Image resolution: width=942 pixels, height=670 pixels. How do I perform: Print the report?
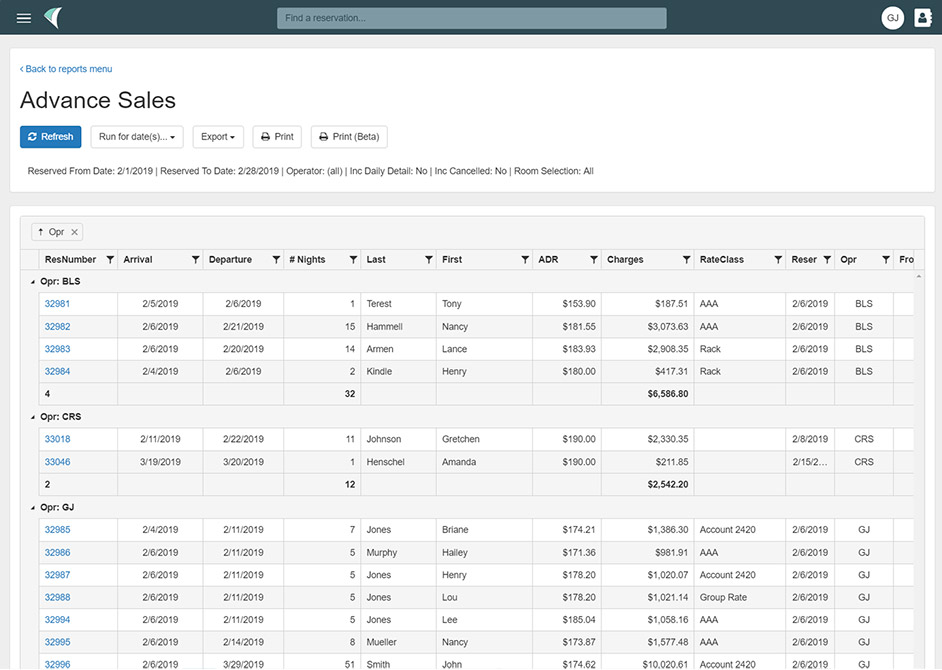277,137
